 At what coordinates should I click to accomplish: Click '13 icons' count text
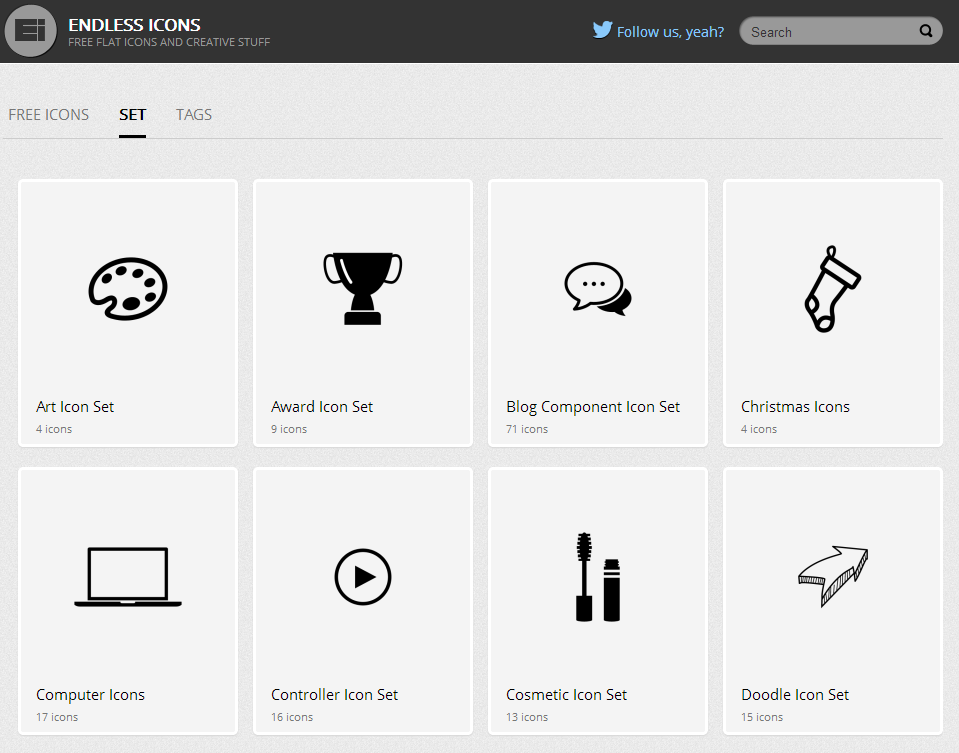pos(527,717)
